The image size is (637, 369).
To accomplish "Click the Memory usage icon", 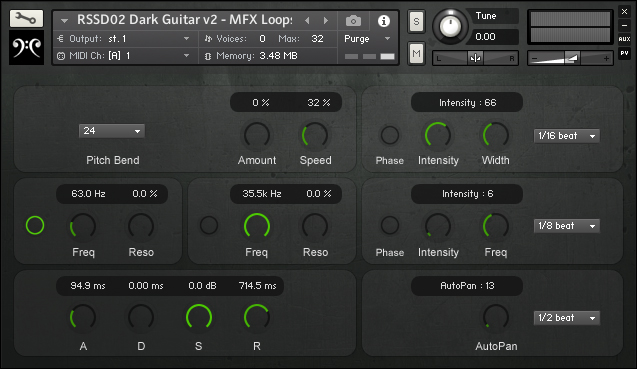I will (x=208, y=56).
